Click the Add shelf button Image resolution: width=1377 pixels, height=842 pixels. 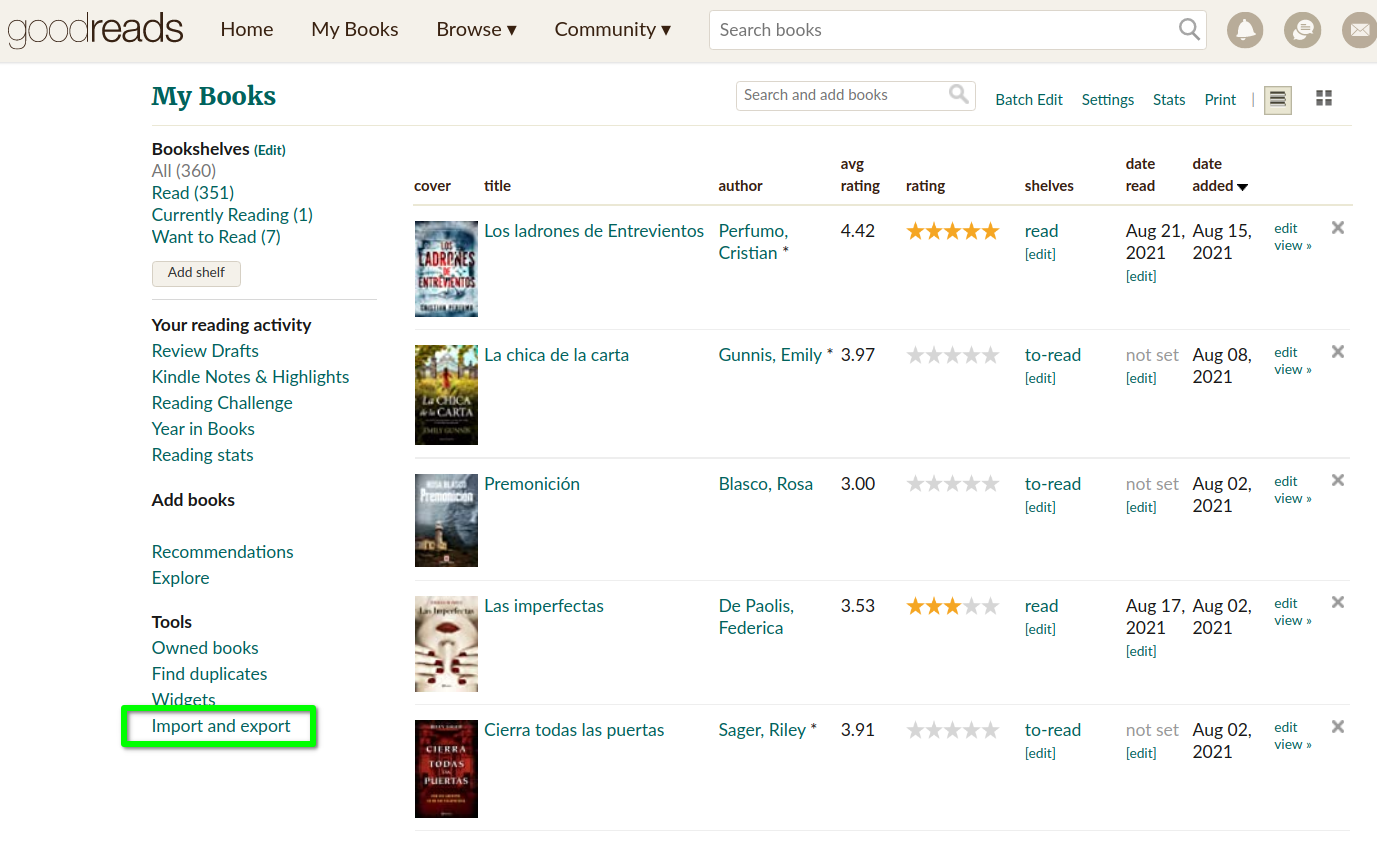[x=196, y=273]
